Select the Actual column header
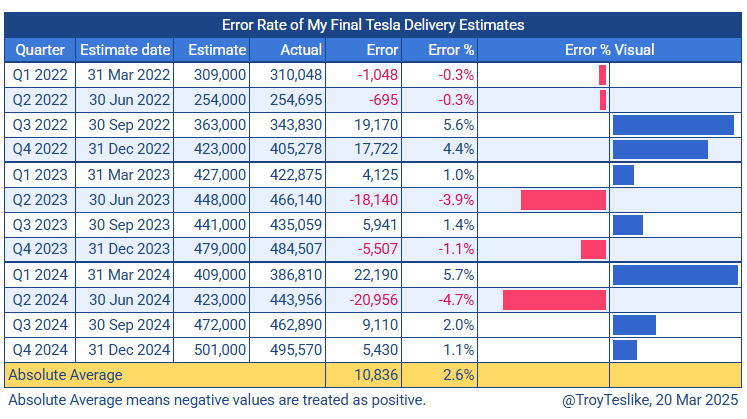Image resolution: width=747 pixels, height=419 pixels. pos(299,49)
